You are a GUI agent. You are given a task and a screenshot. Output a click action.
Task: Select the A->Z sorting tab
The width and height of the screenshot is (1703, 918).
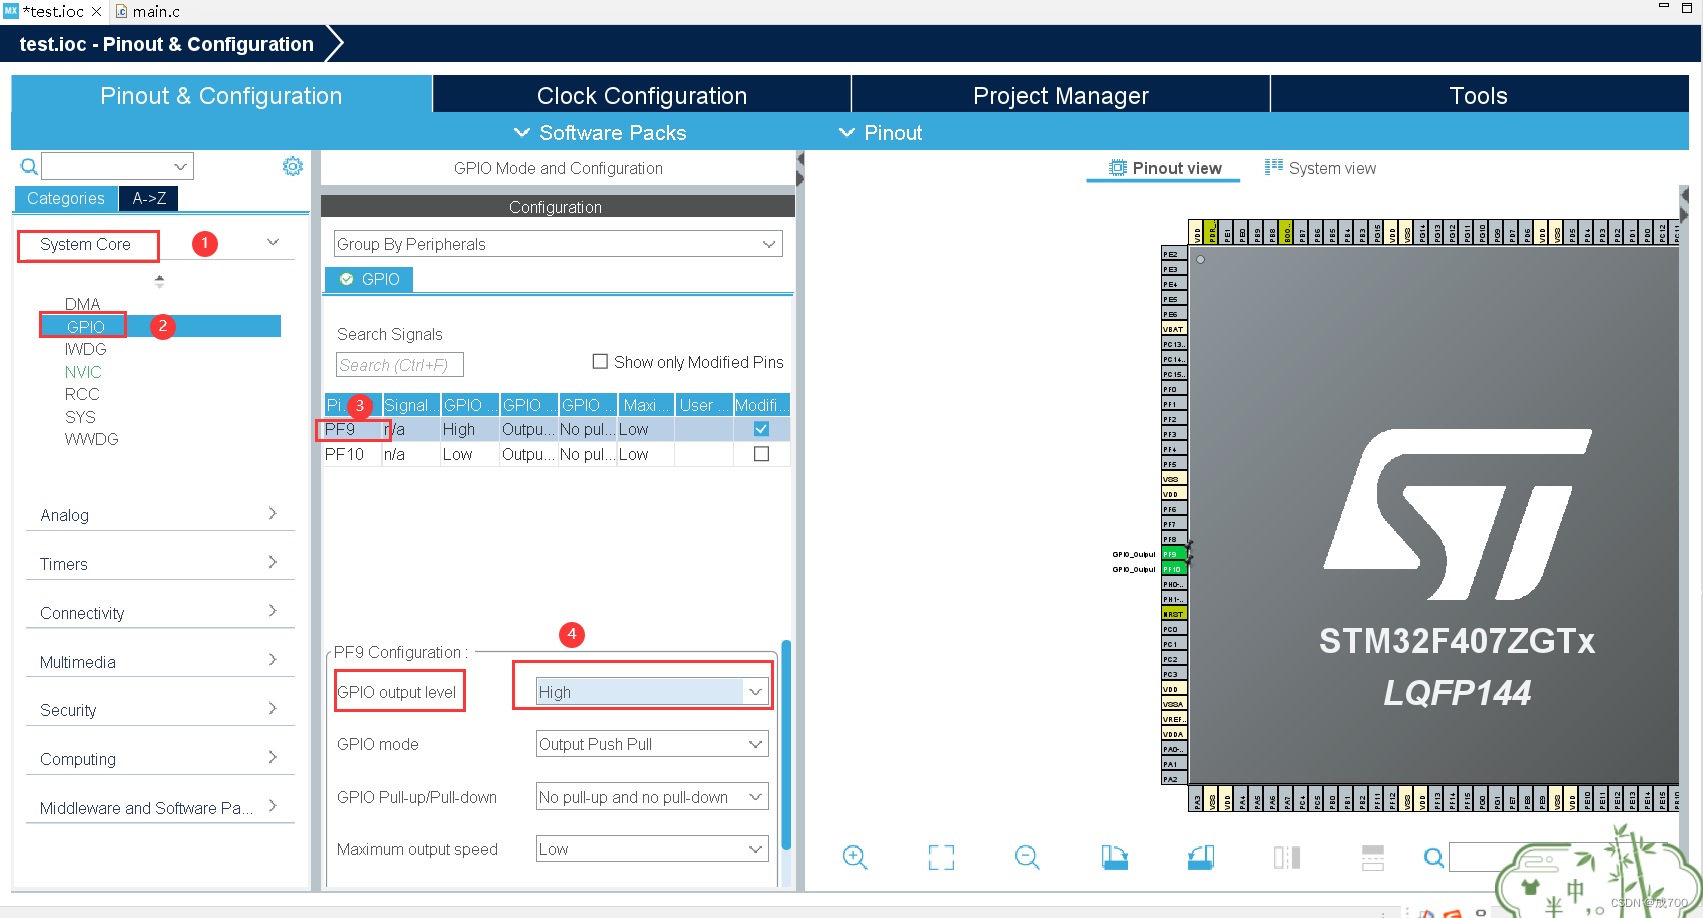click(x=149, y=198)
